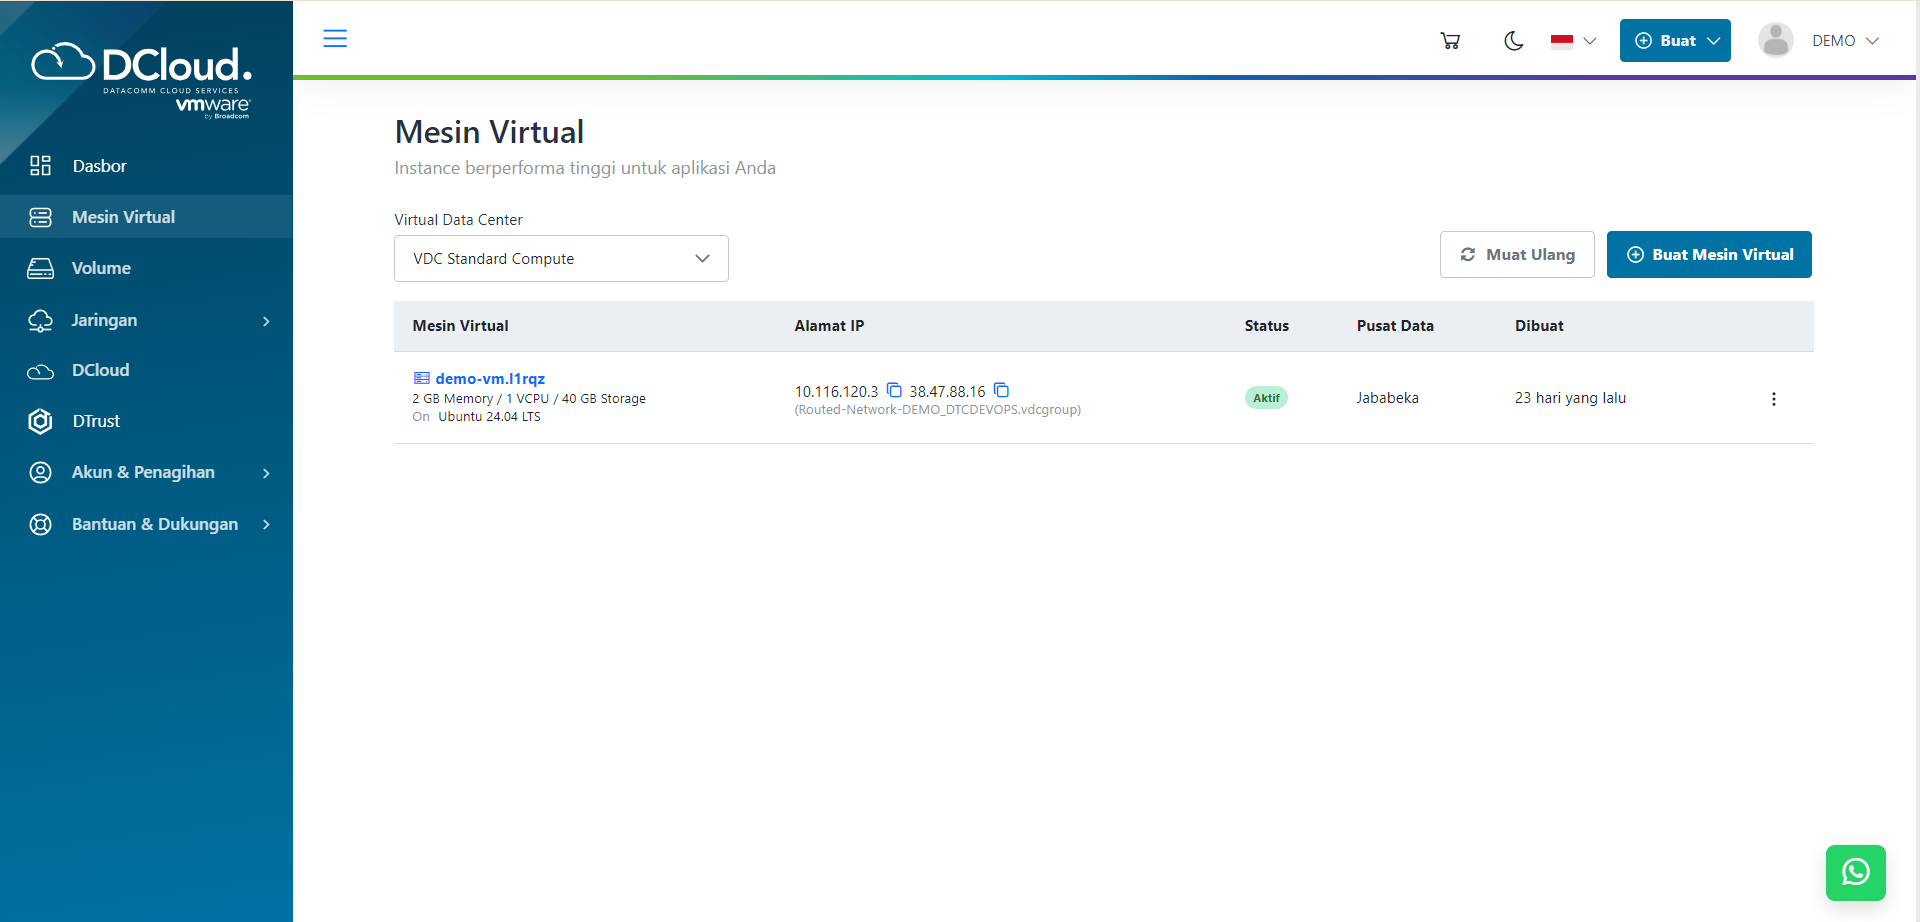Open the shopping cart icon
This screenshot has width=1920, height=922.
tap(1450, 41)
